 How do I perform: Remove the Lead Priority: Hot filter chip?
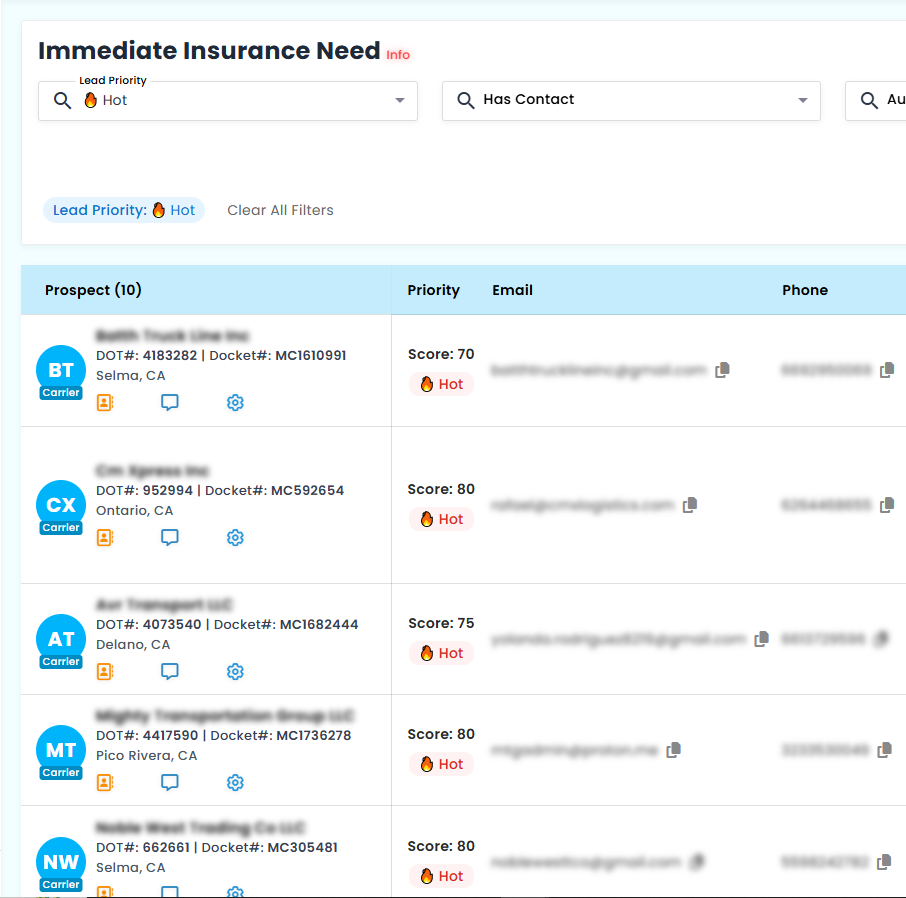(123, 210)
